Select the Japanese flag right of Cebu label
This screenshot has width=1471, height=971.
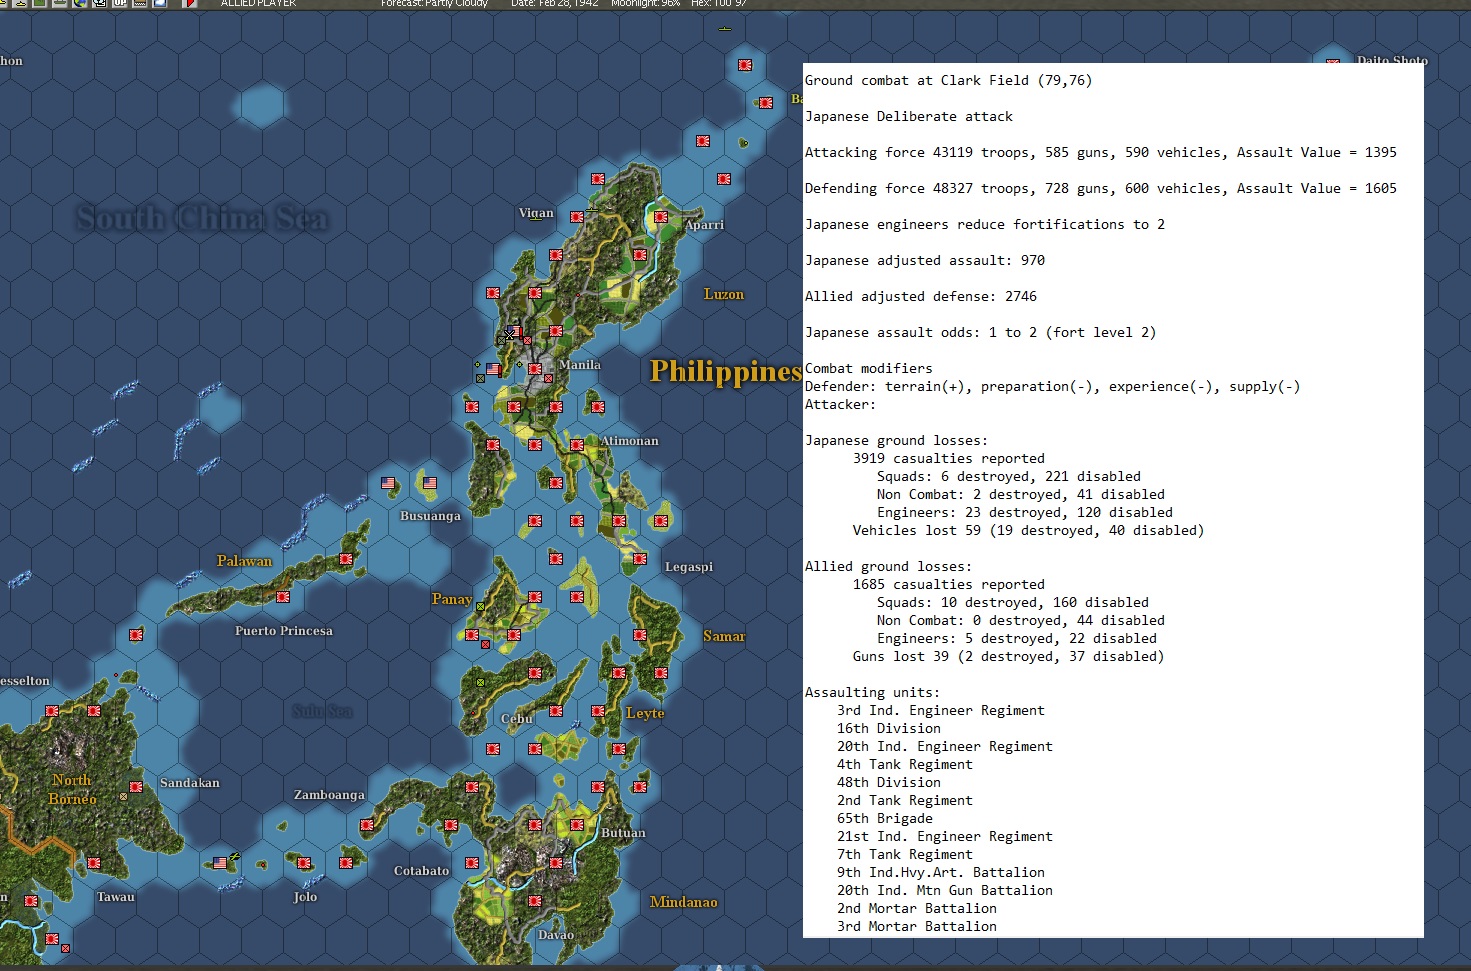click(556, 711)
